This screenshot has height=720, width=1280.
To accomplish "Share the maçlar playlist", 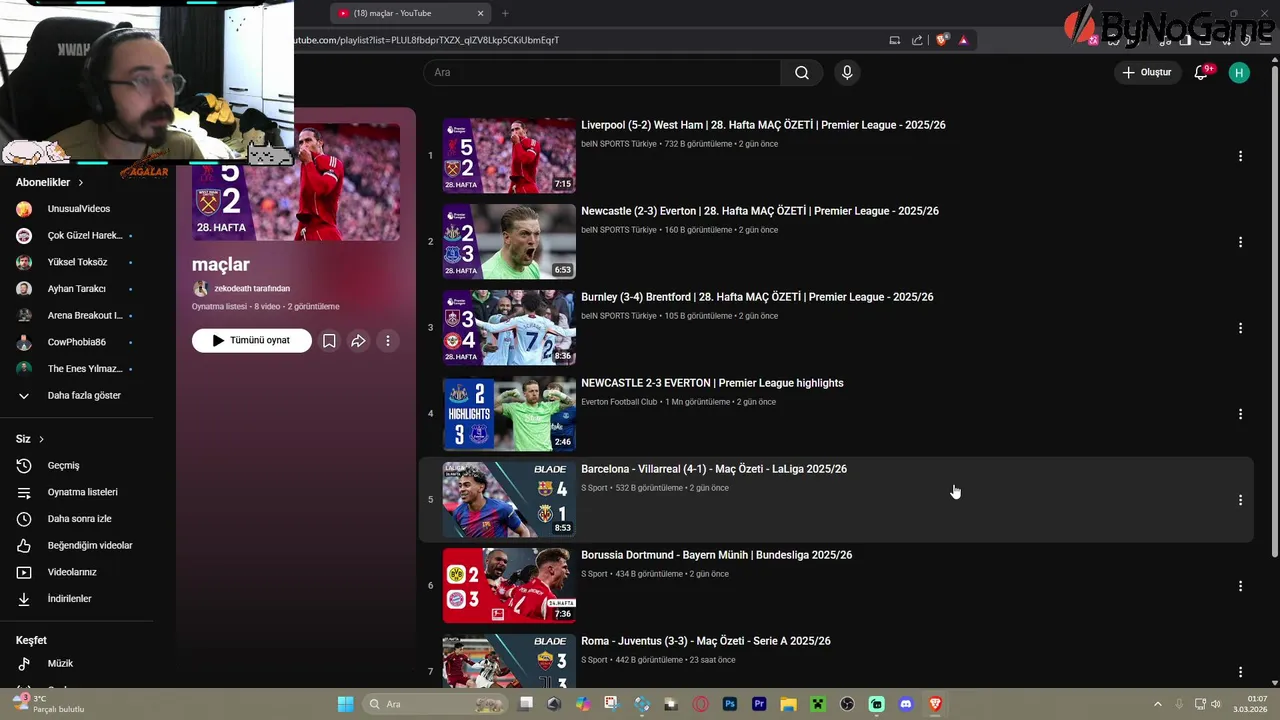I will pos(358,341).
